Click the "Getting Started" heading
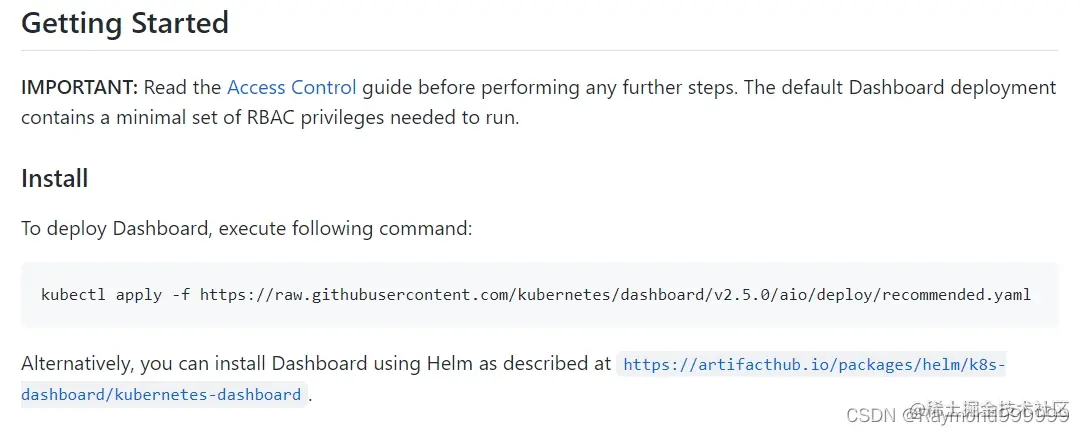 click(x=125, y=22)
